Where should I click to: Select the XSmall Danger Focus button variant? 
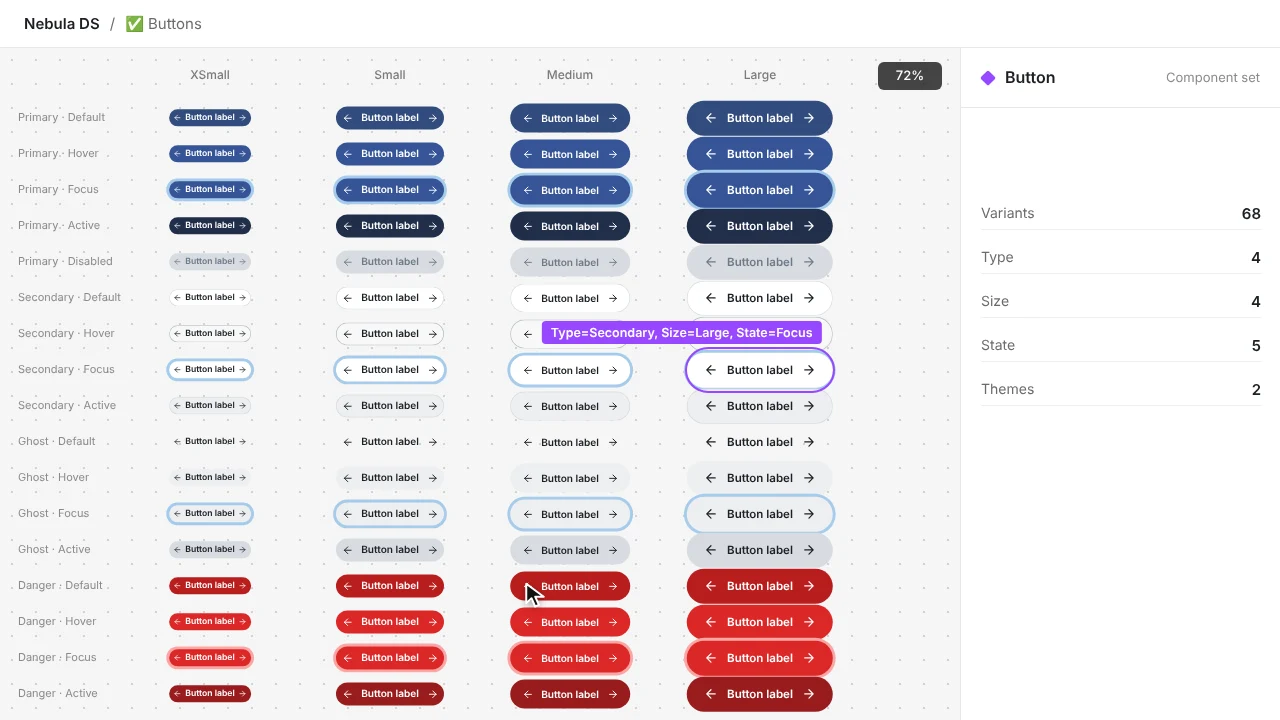(210, 657)
